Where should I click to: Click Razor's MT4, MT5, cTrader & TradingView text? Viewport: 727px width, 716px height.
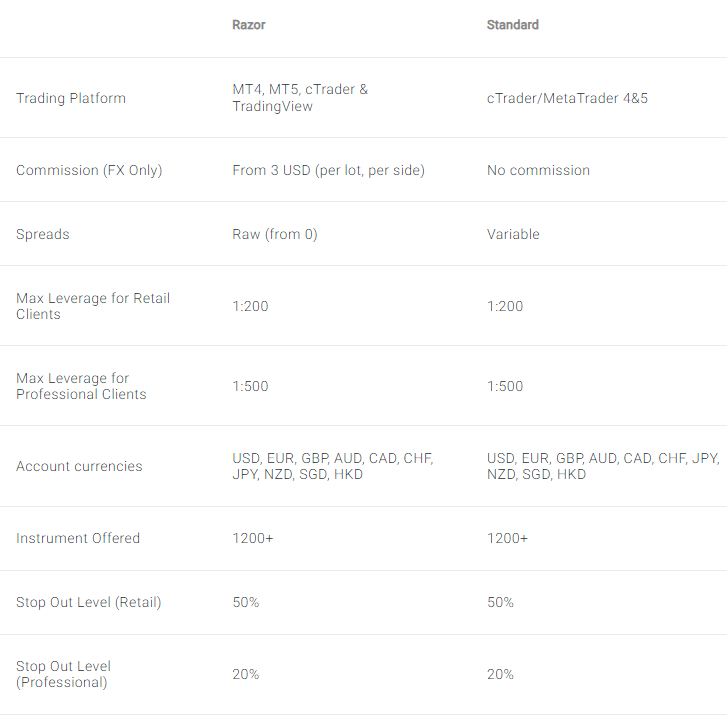point(300,98)
